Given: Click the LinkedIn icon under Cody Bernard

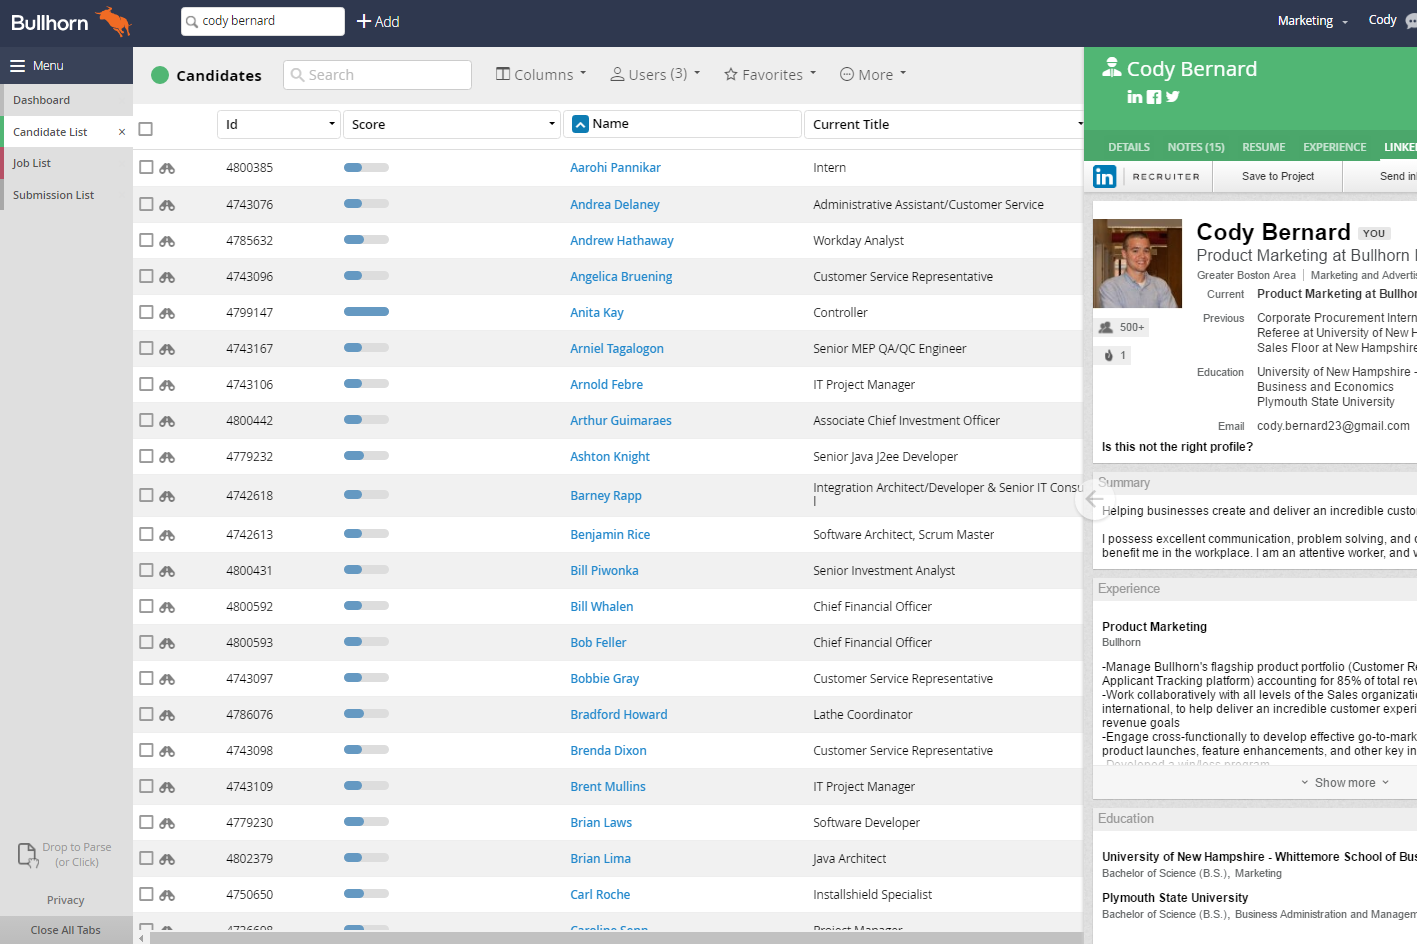Looking at the screenshot, I should [1134, 97].
